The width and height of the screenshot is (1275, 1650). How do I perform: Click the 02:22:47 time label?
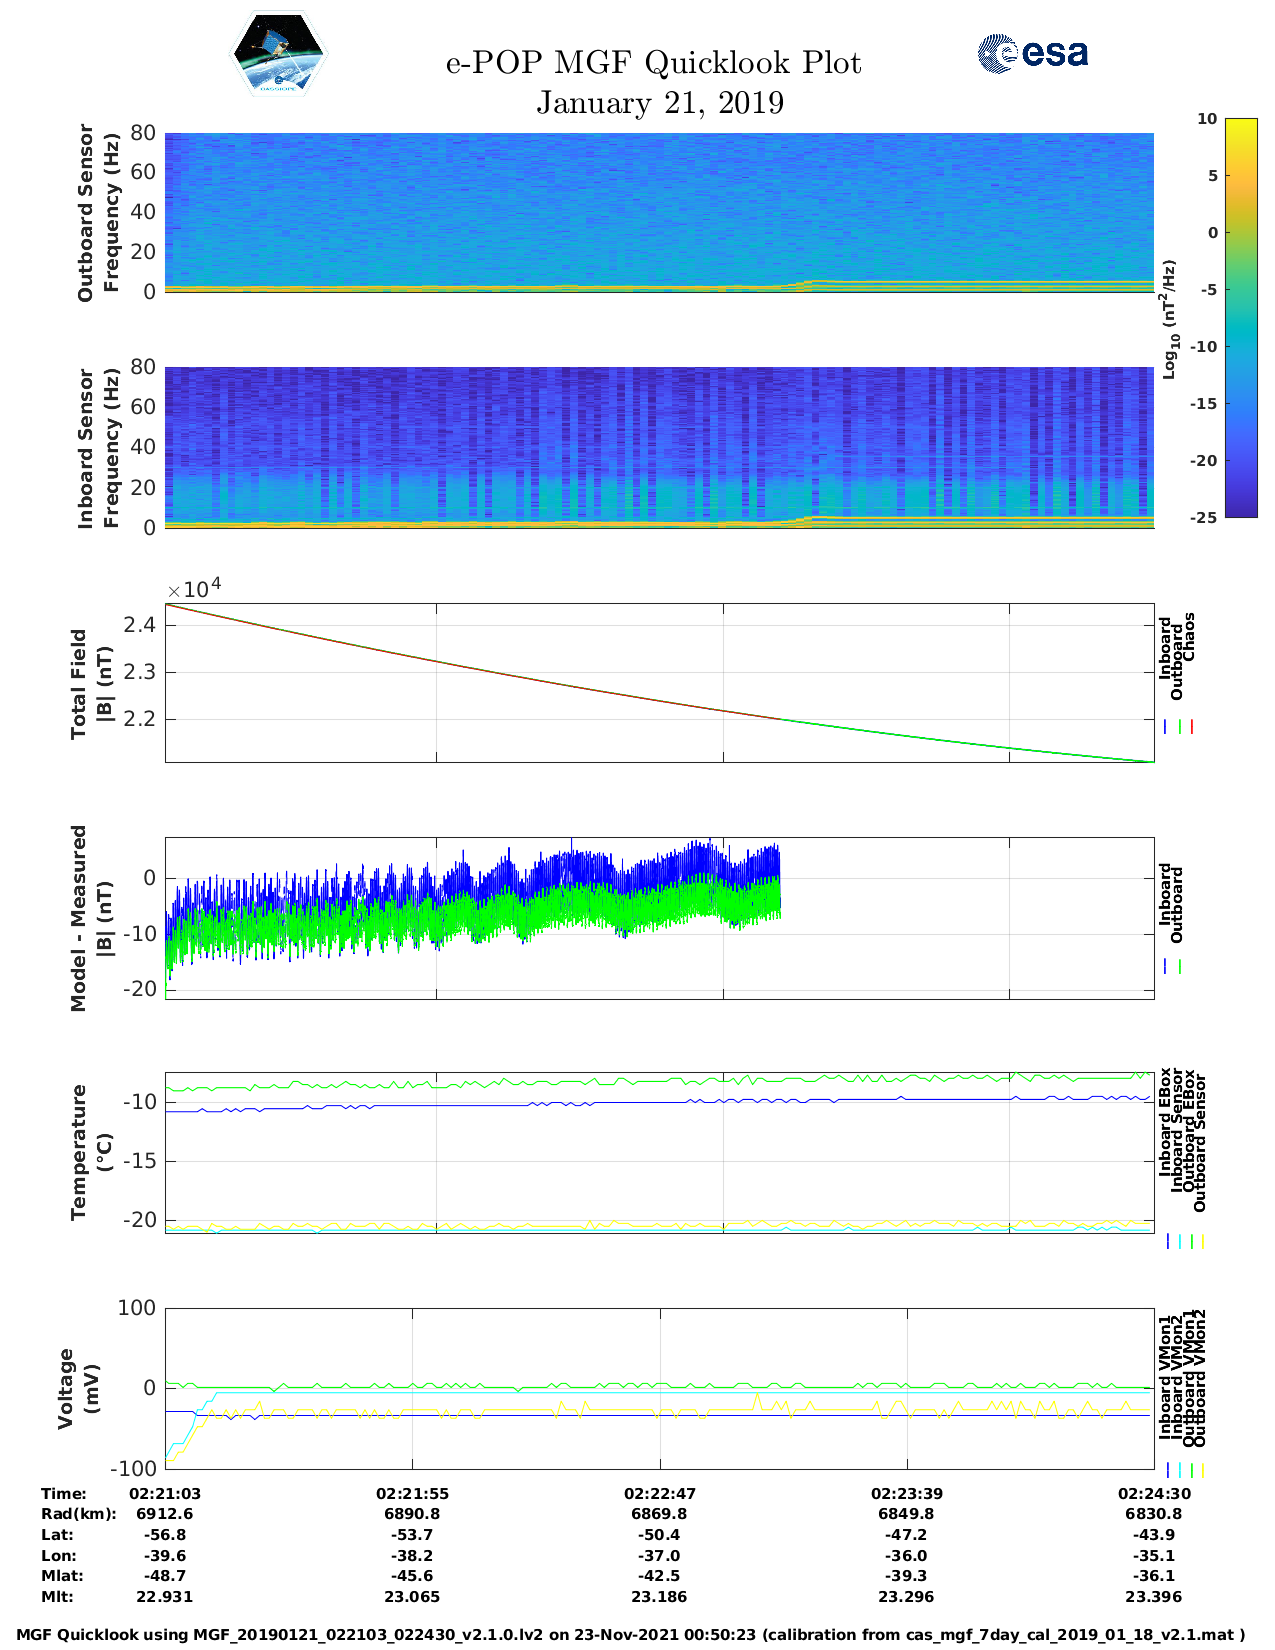[x=659, y=1493]
